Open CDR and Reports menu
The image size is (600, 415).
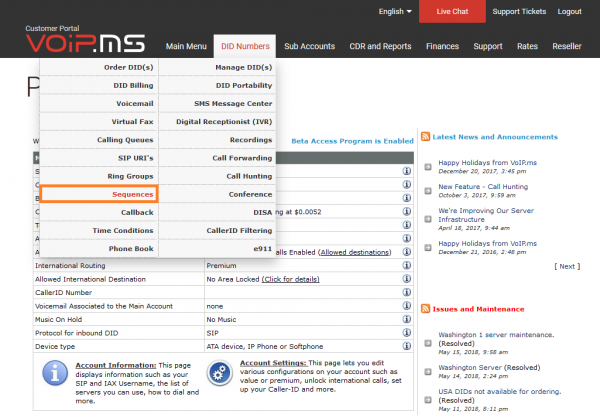coord(380,46)
